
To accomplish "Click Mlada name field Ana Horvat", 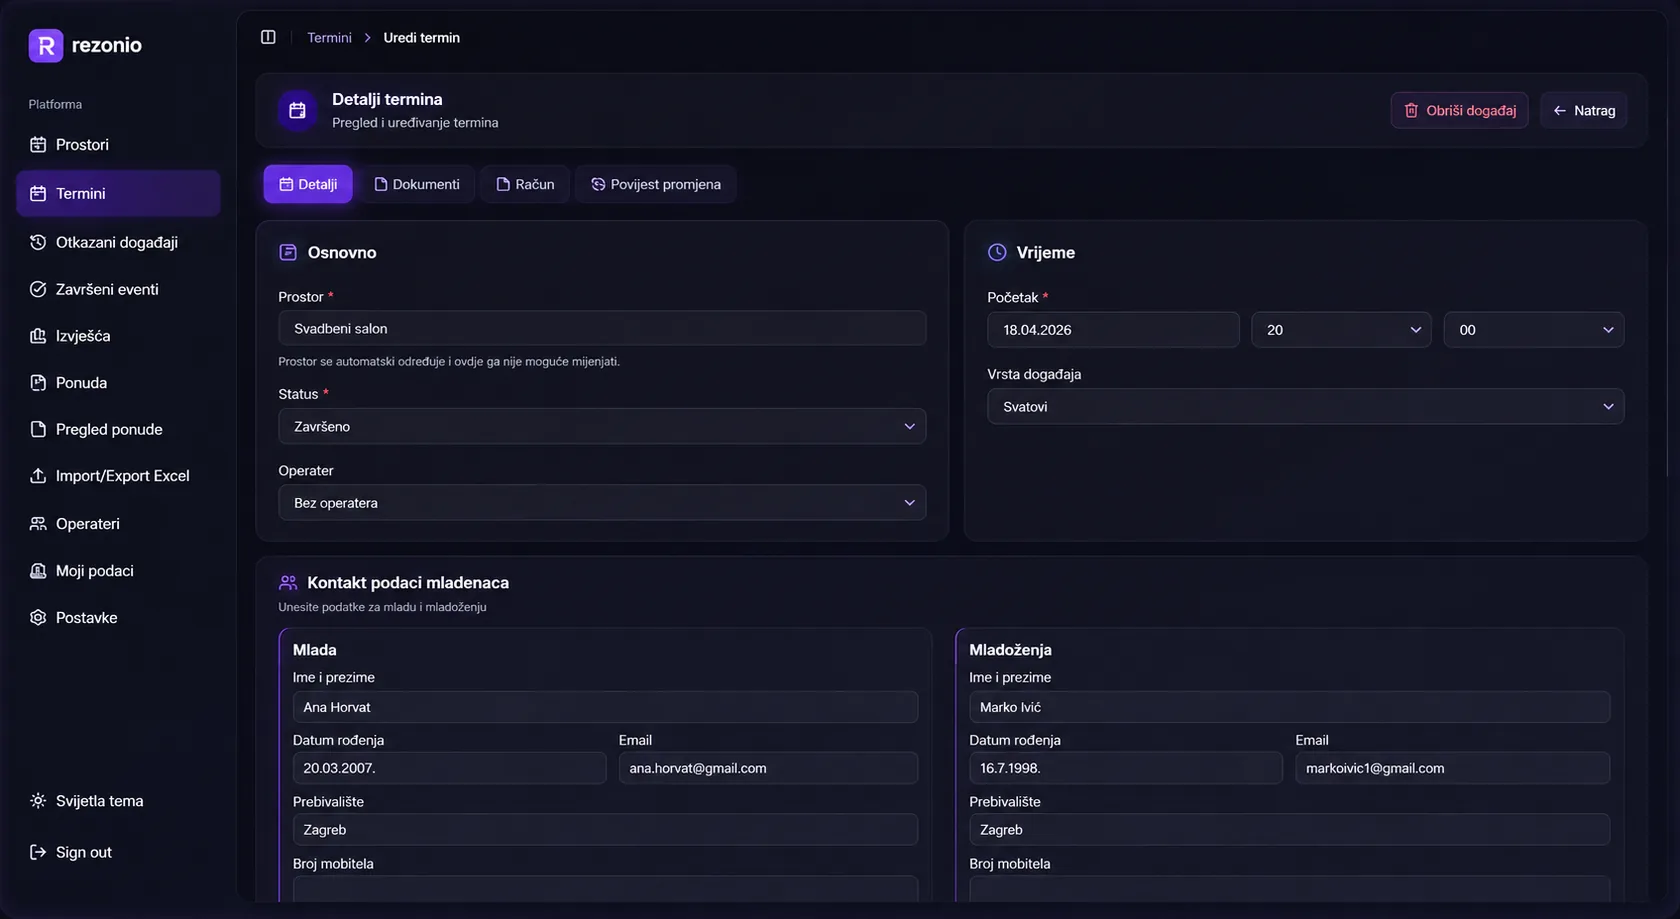I will pos(605,707).
